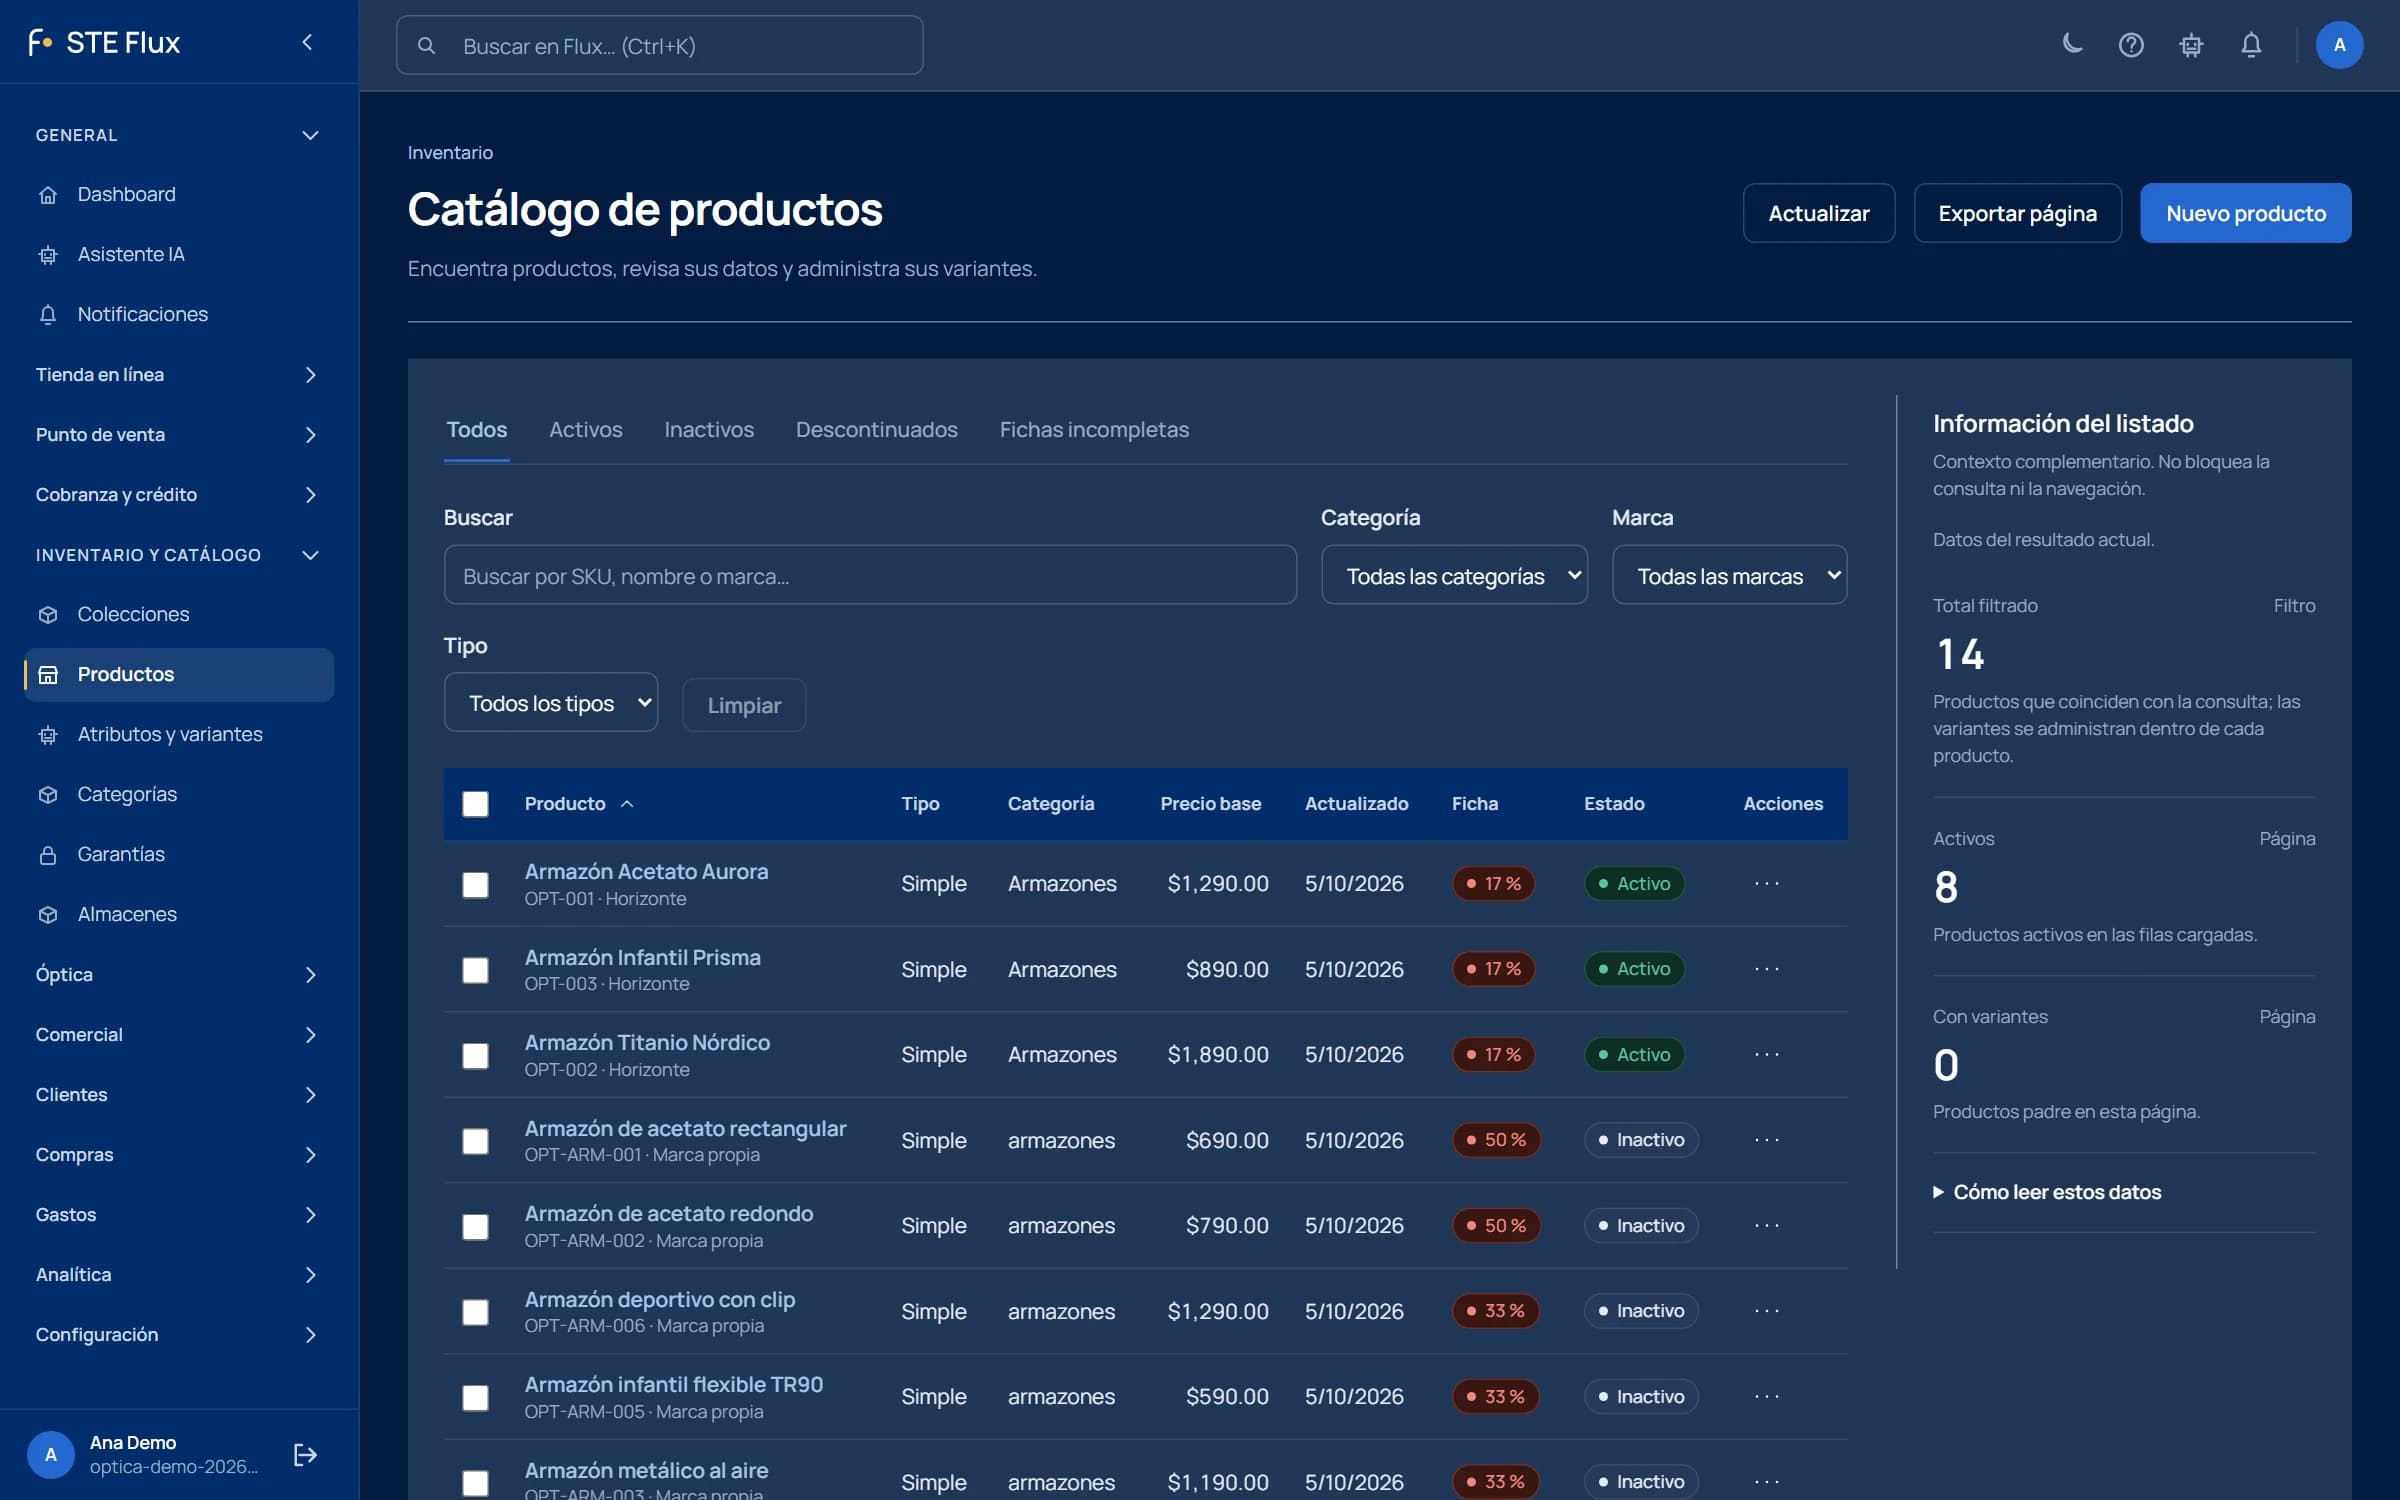The image size is (2400, 1500).
Task: Open Categorías in sidebar
Action: coord(179,794)
